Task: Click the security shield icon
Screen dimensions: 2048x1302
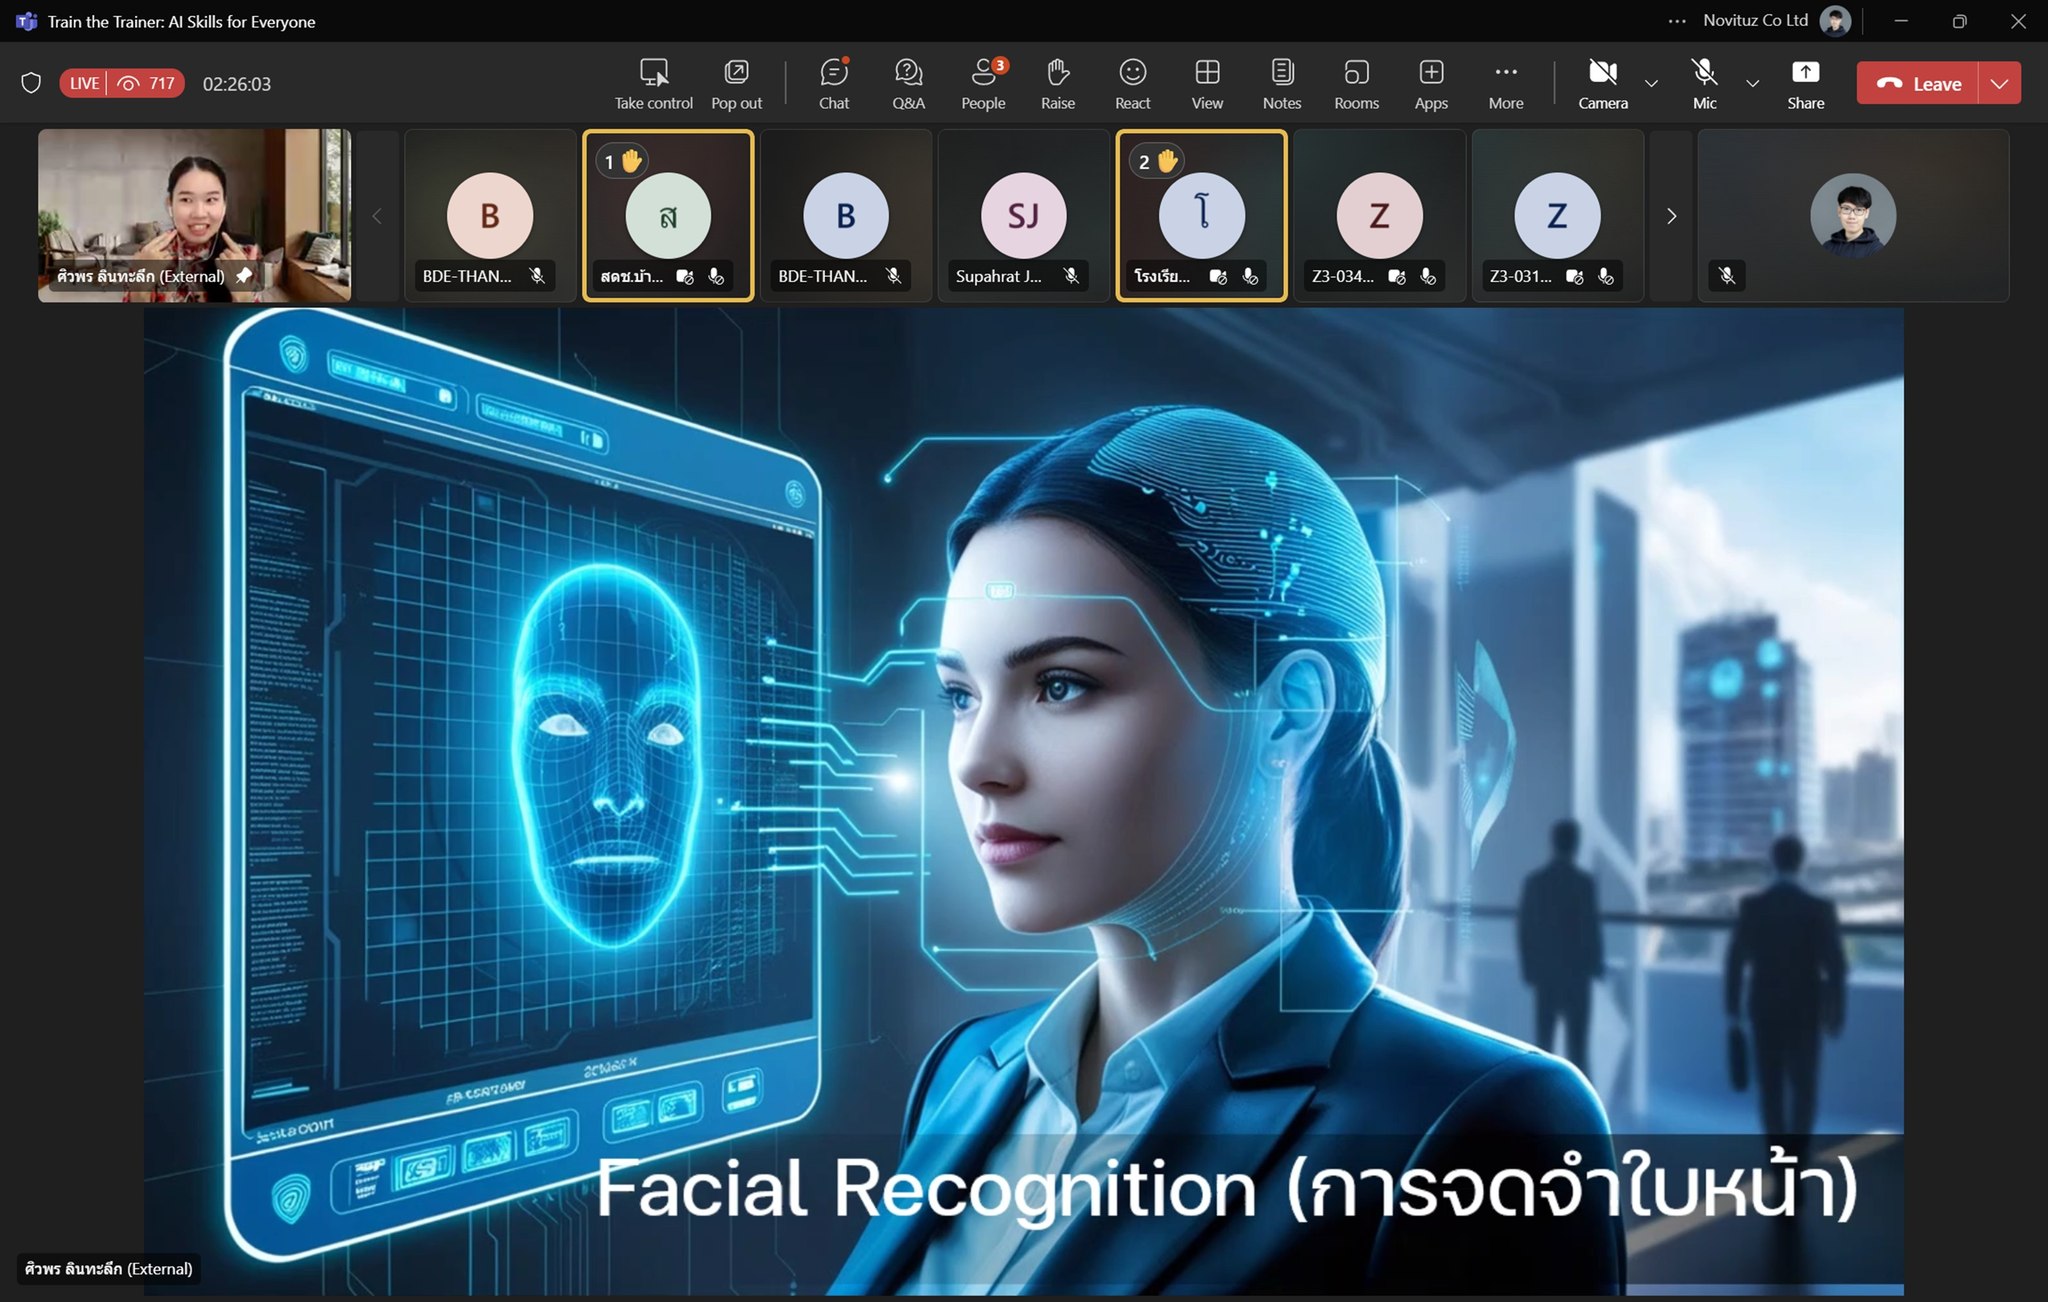Action: (31, 83)
